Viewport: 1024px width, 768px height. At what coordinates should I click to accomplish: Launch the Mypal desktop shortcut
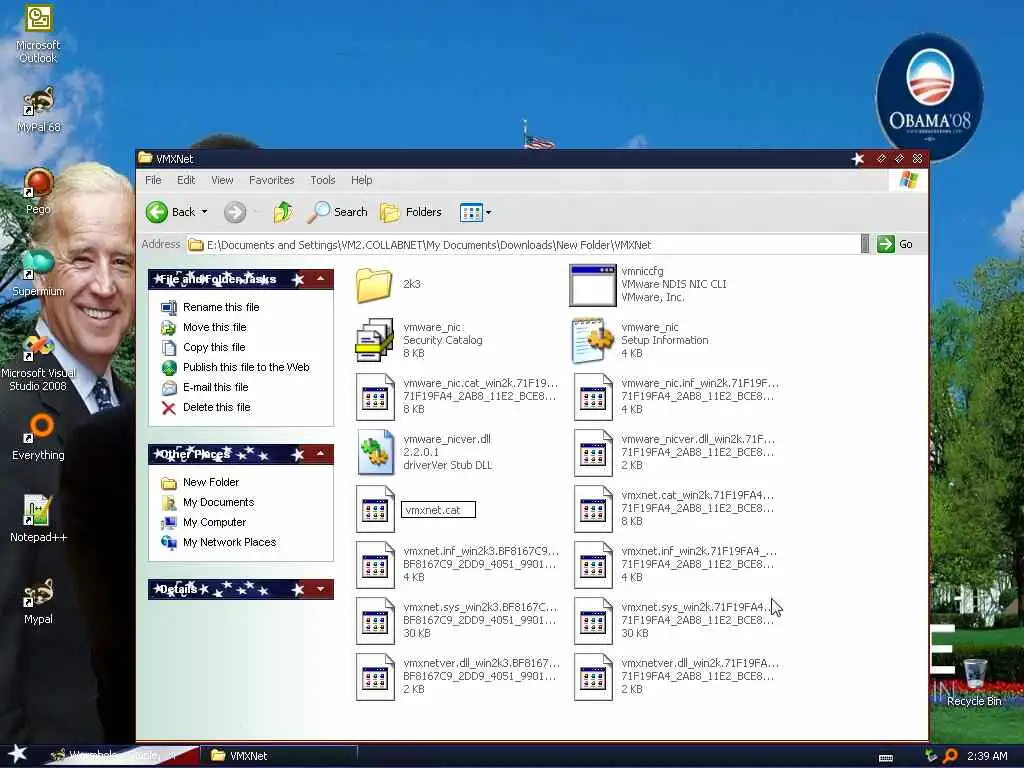(x=38, y=601)
